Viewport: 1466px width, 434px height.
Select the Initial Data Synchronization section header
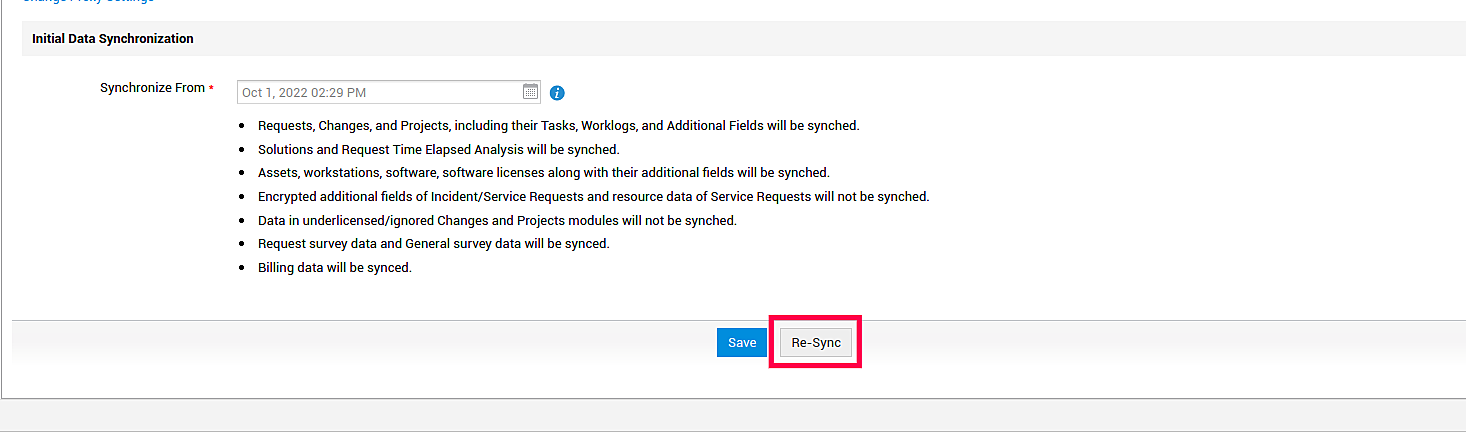[113, 39]
